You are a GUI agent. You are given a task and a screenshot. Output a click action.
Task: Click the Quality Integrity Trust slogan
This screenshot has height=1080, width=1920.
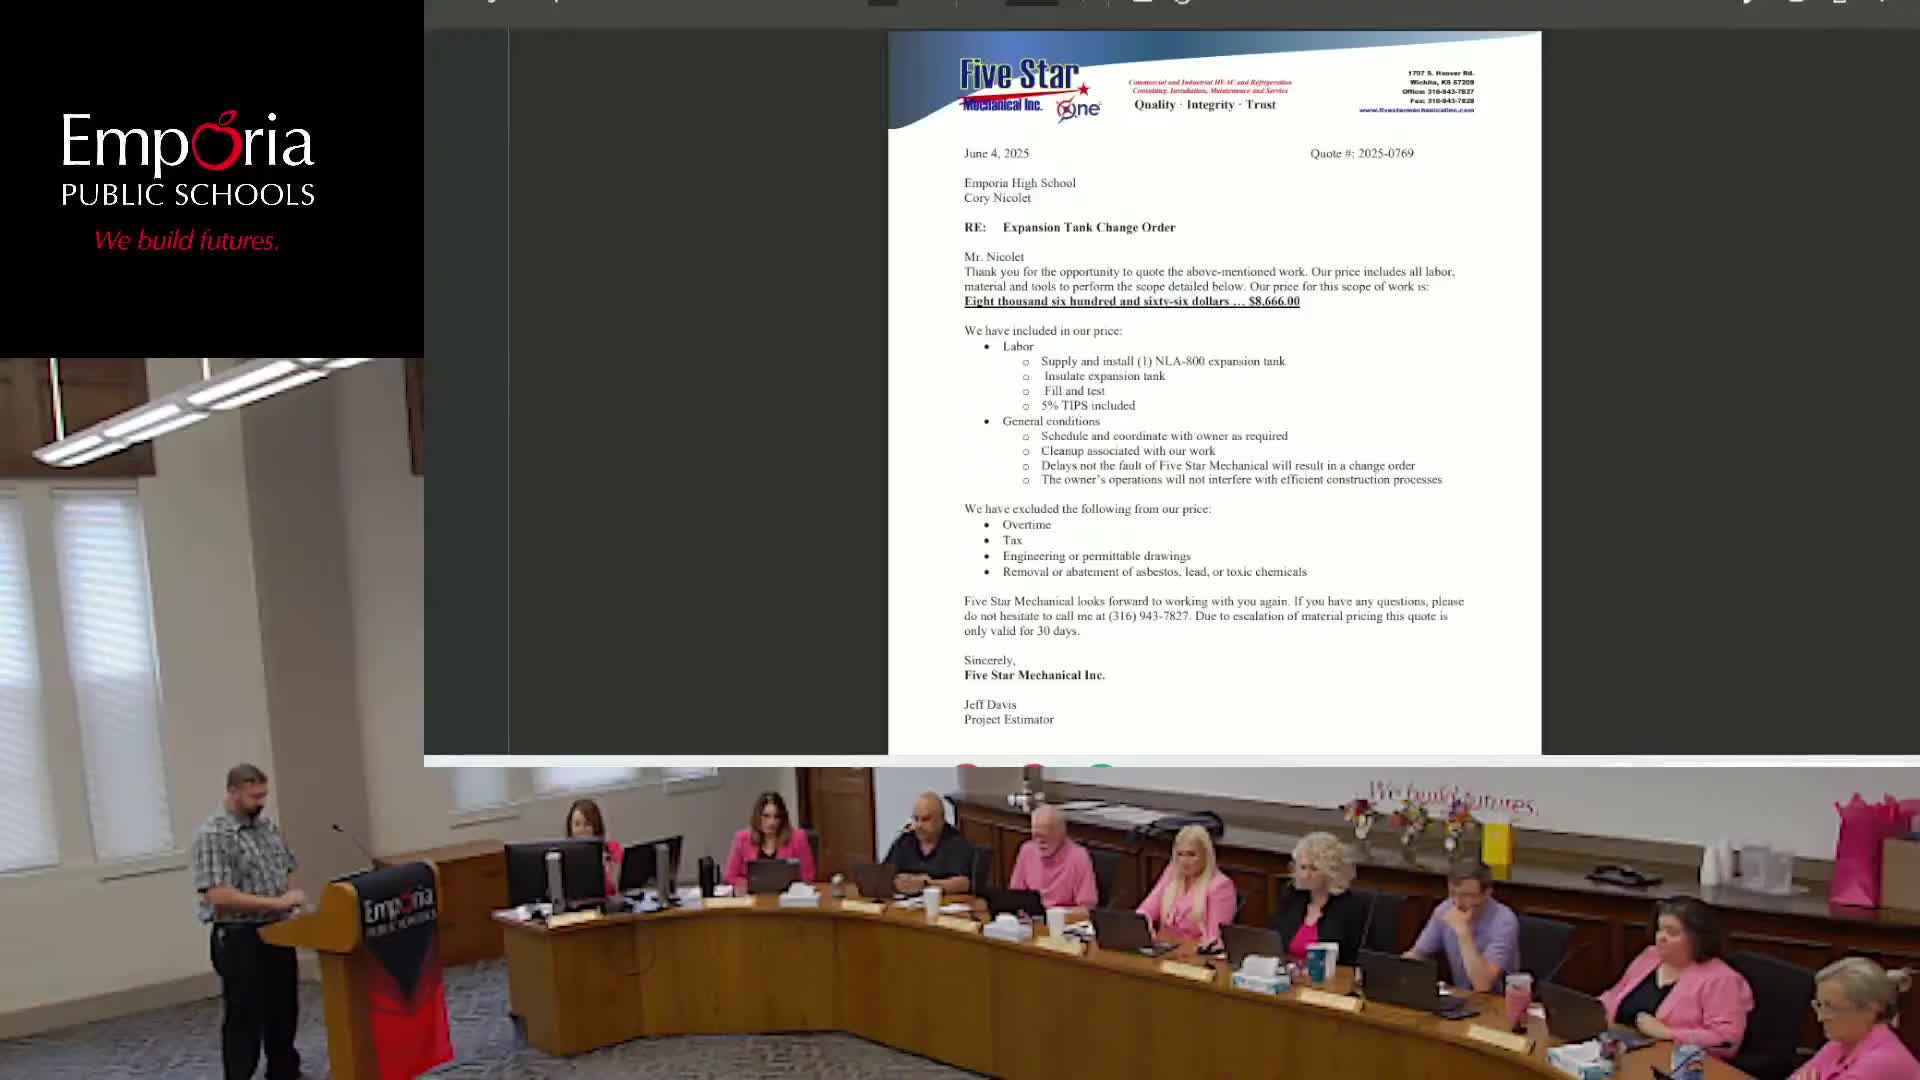[1204, 104]
